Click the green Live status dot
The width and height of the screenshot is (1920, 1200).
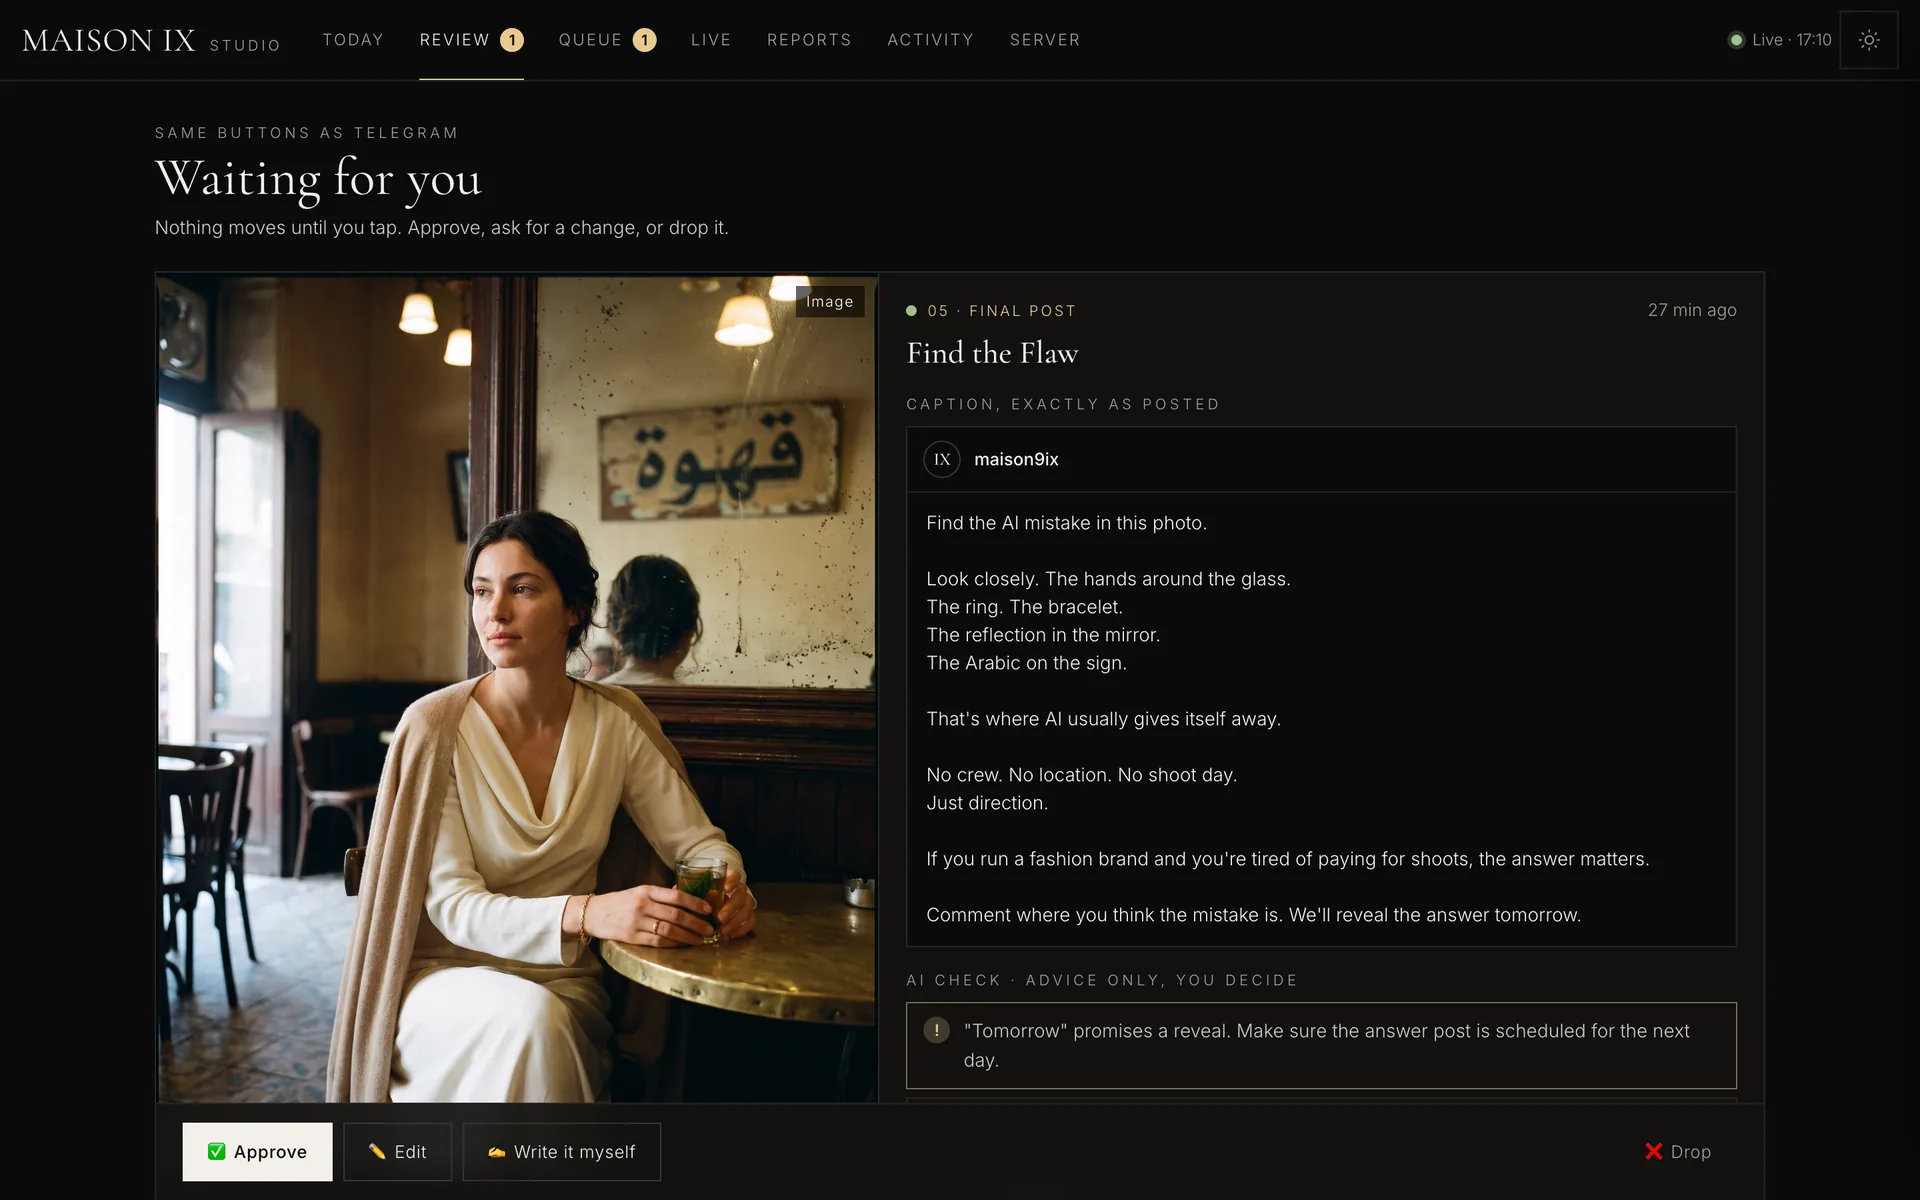tap(1736, 40)
